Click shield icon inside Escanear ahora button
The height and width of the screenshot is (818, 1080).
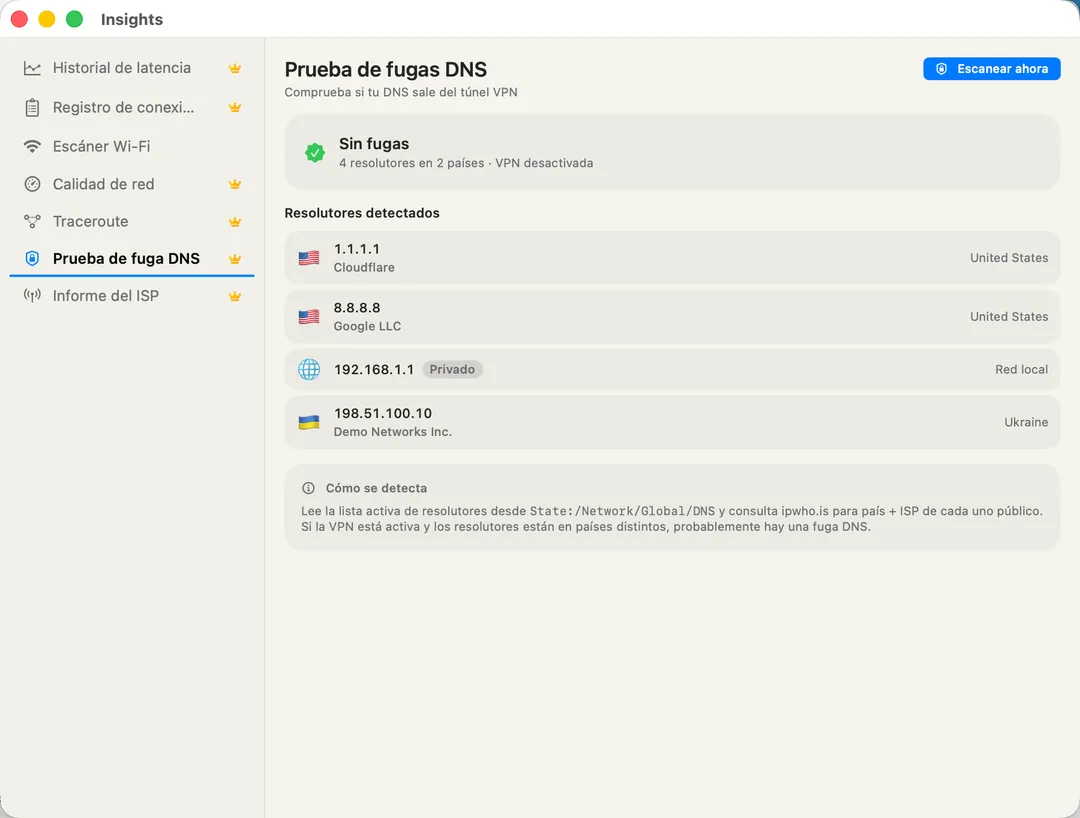pos(942,69)
